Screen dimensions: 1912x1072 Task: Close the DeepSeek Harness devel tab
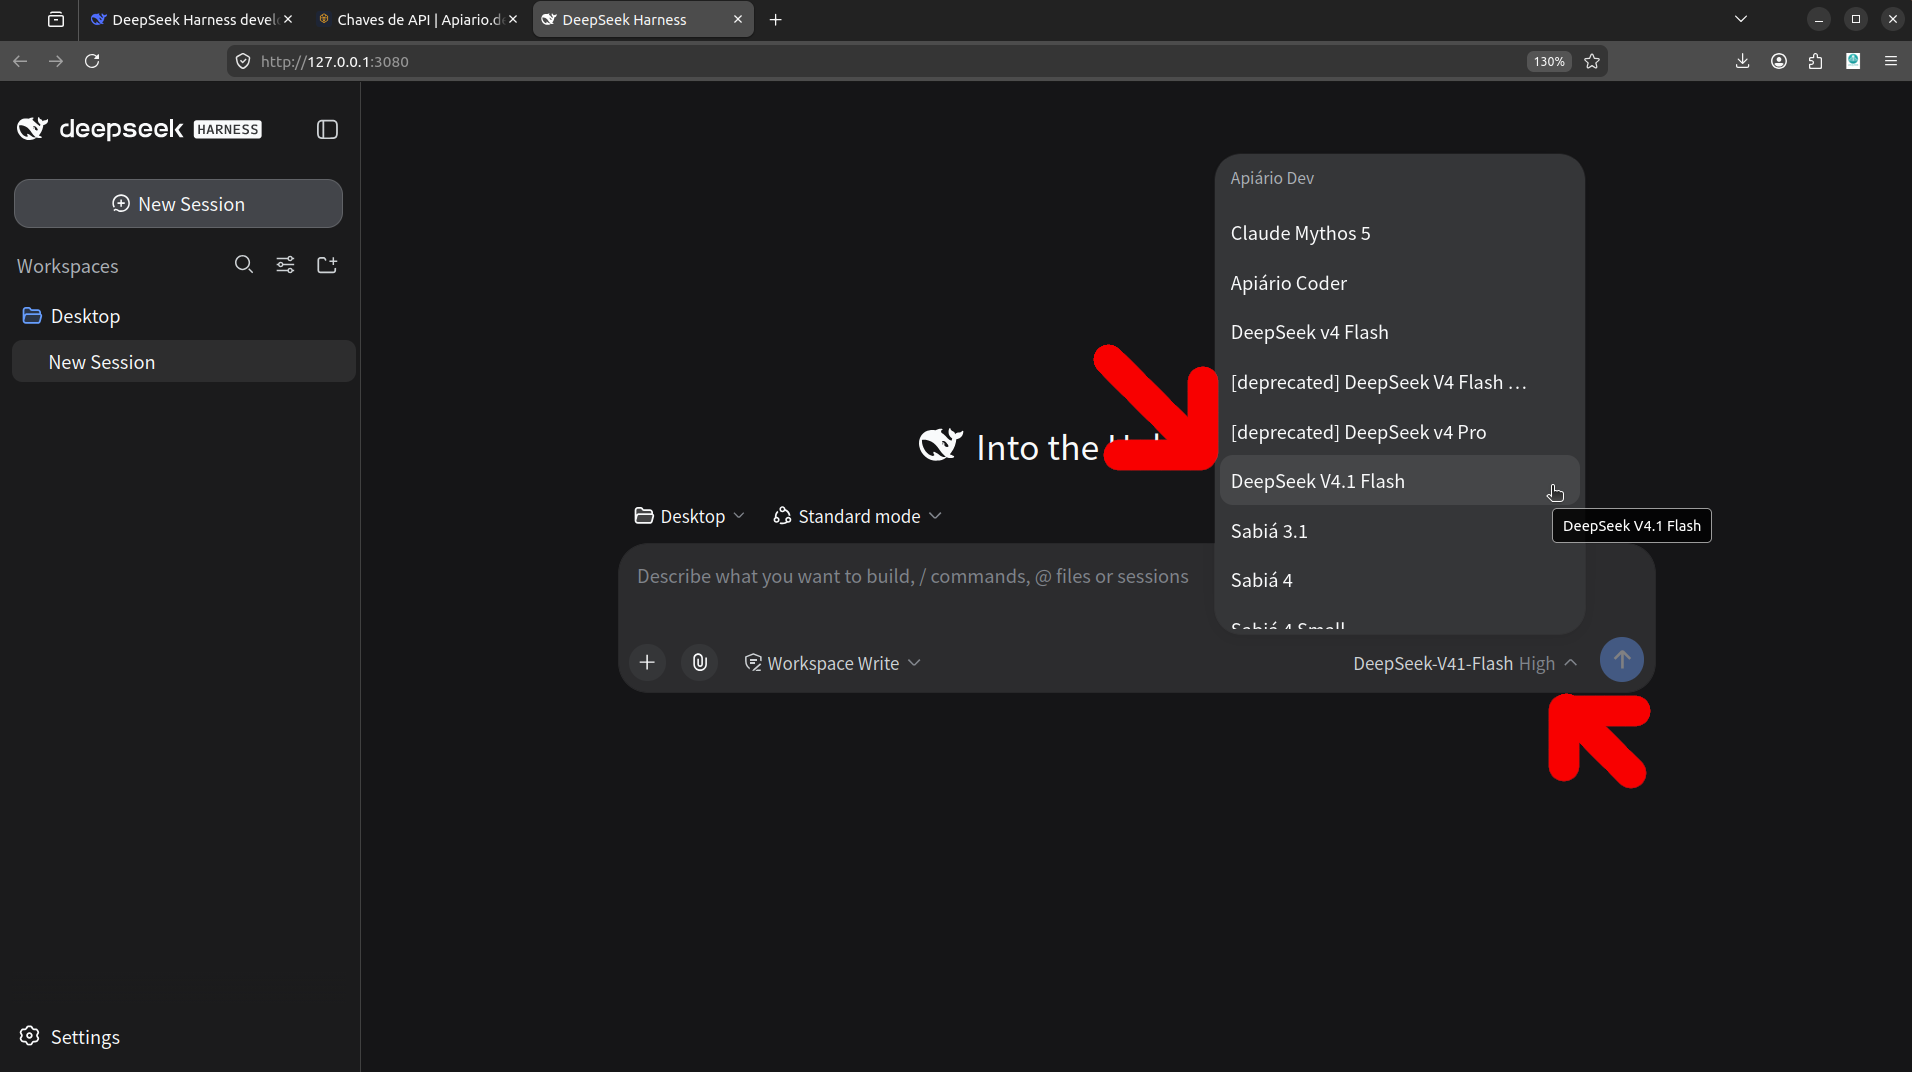coord(288,19)
